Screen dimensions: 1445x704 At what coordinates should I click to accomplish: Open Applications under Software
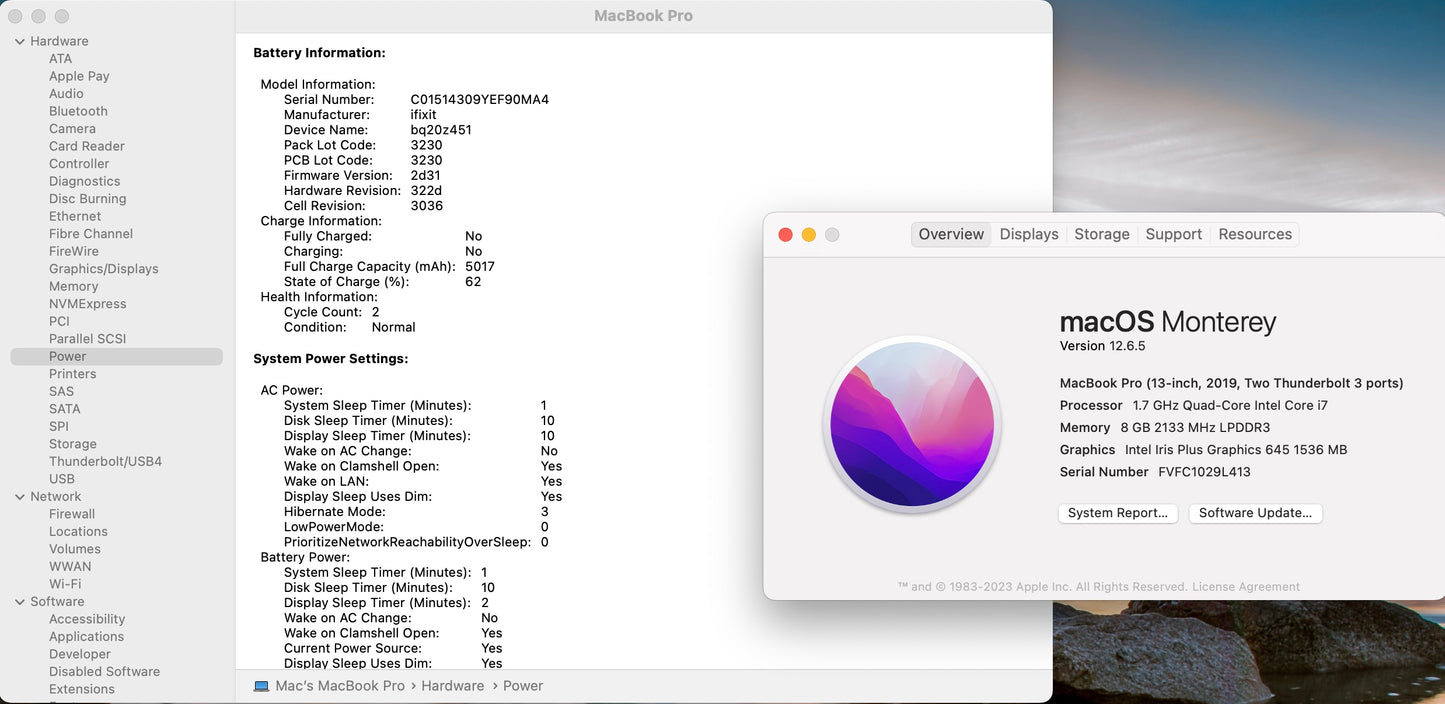(86, 637)
